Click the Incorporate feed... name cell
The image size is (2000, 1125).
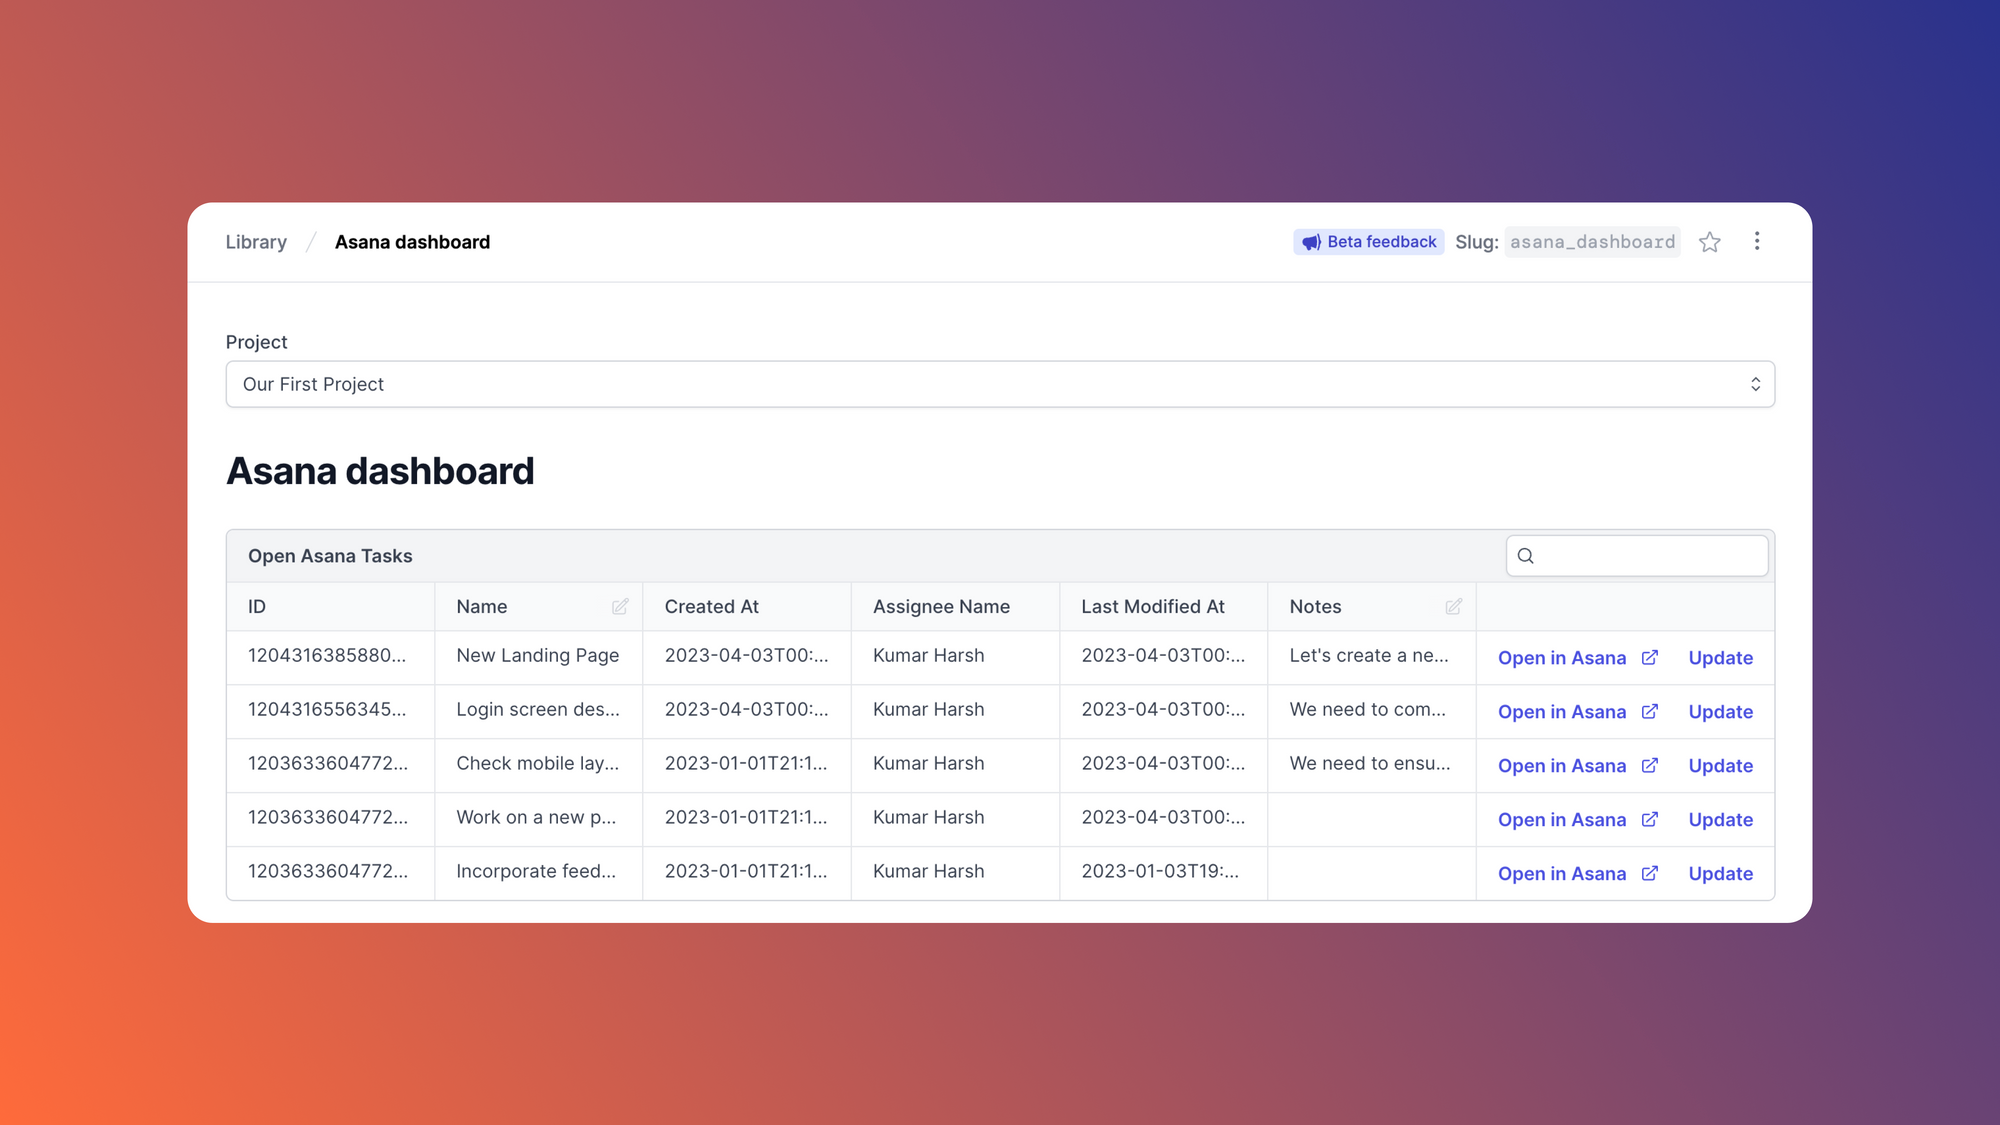pos(538,872)
